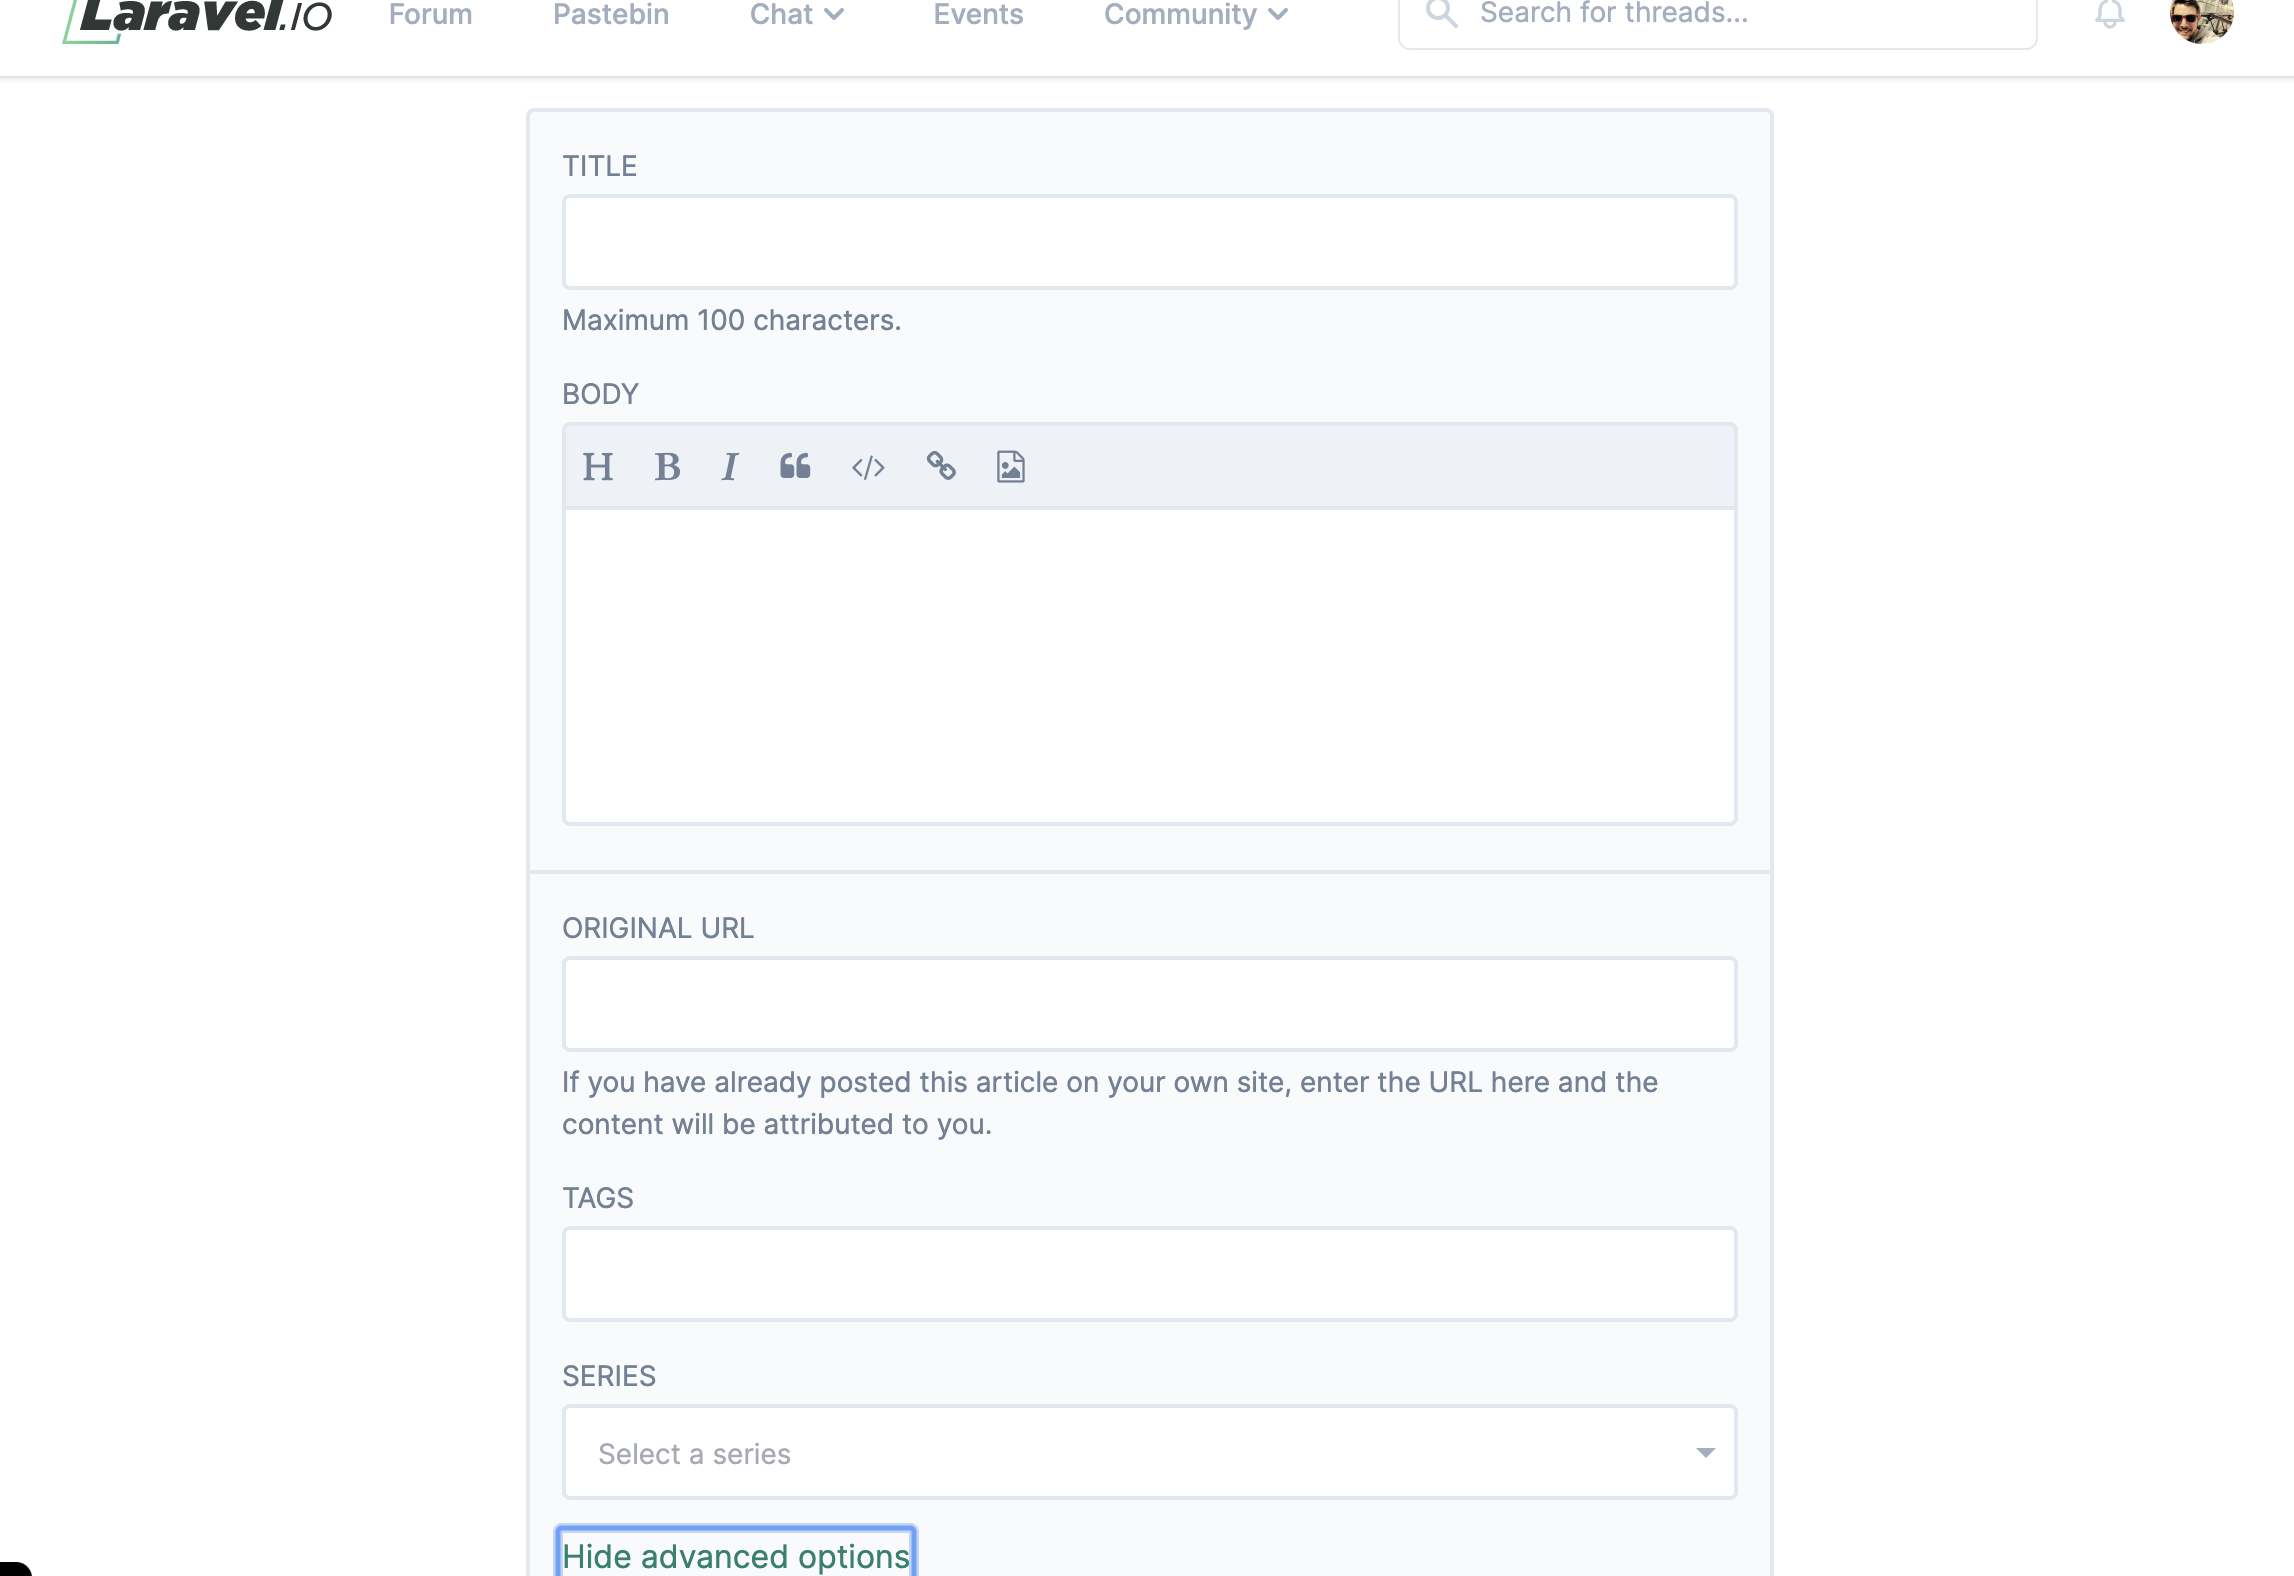This screenshot has height=1576, width=2294.
Task: Open the Pastebin navigation link
Action: tap(611, 15)
